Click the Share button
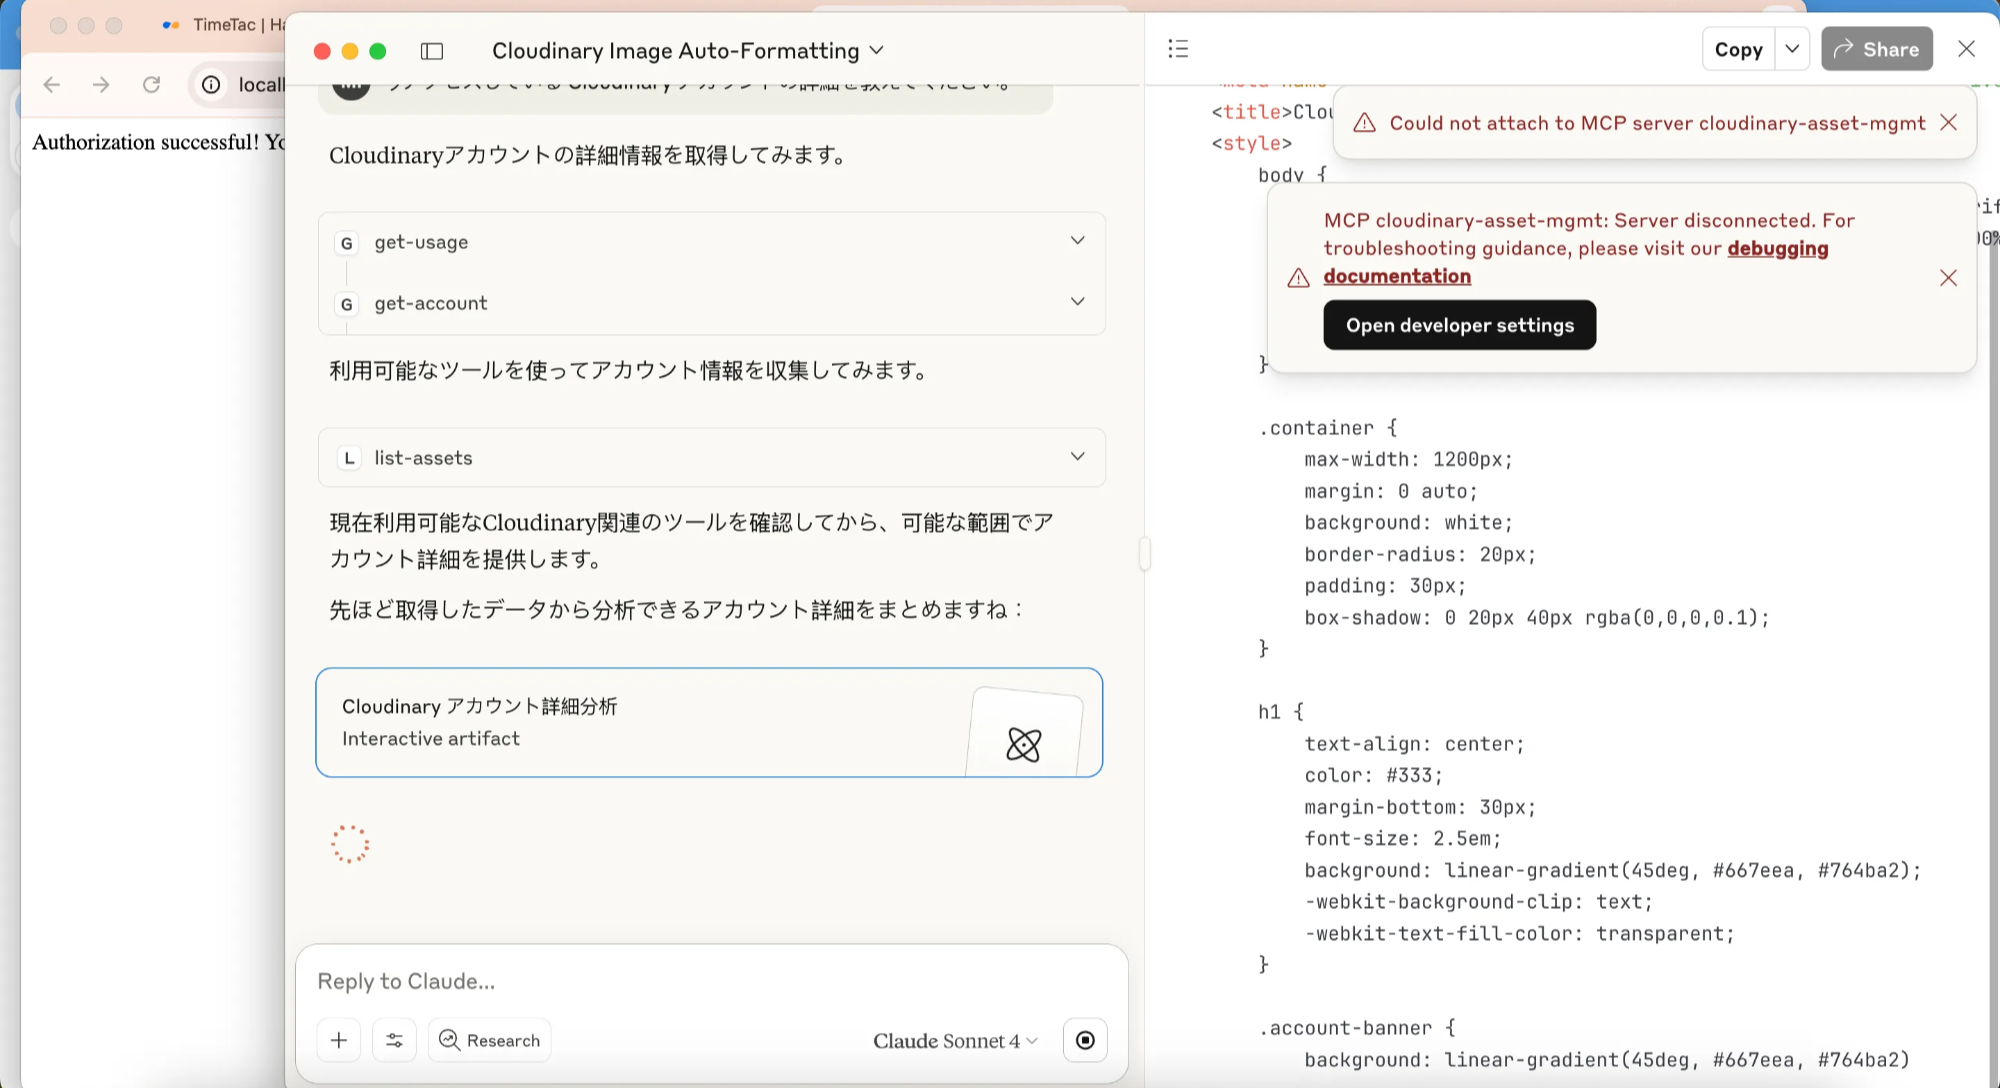 (x=1876, y=49)
